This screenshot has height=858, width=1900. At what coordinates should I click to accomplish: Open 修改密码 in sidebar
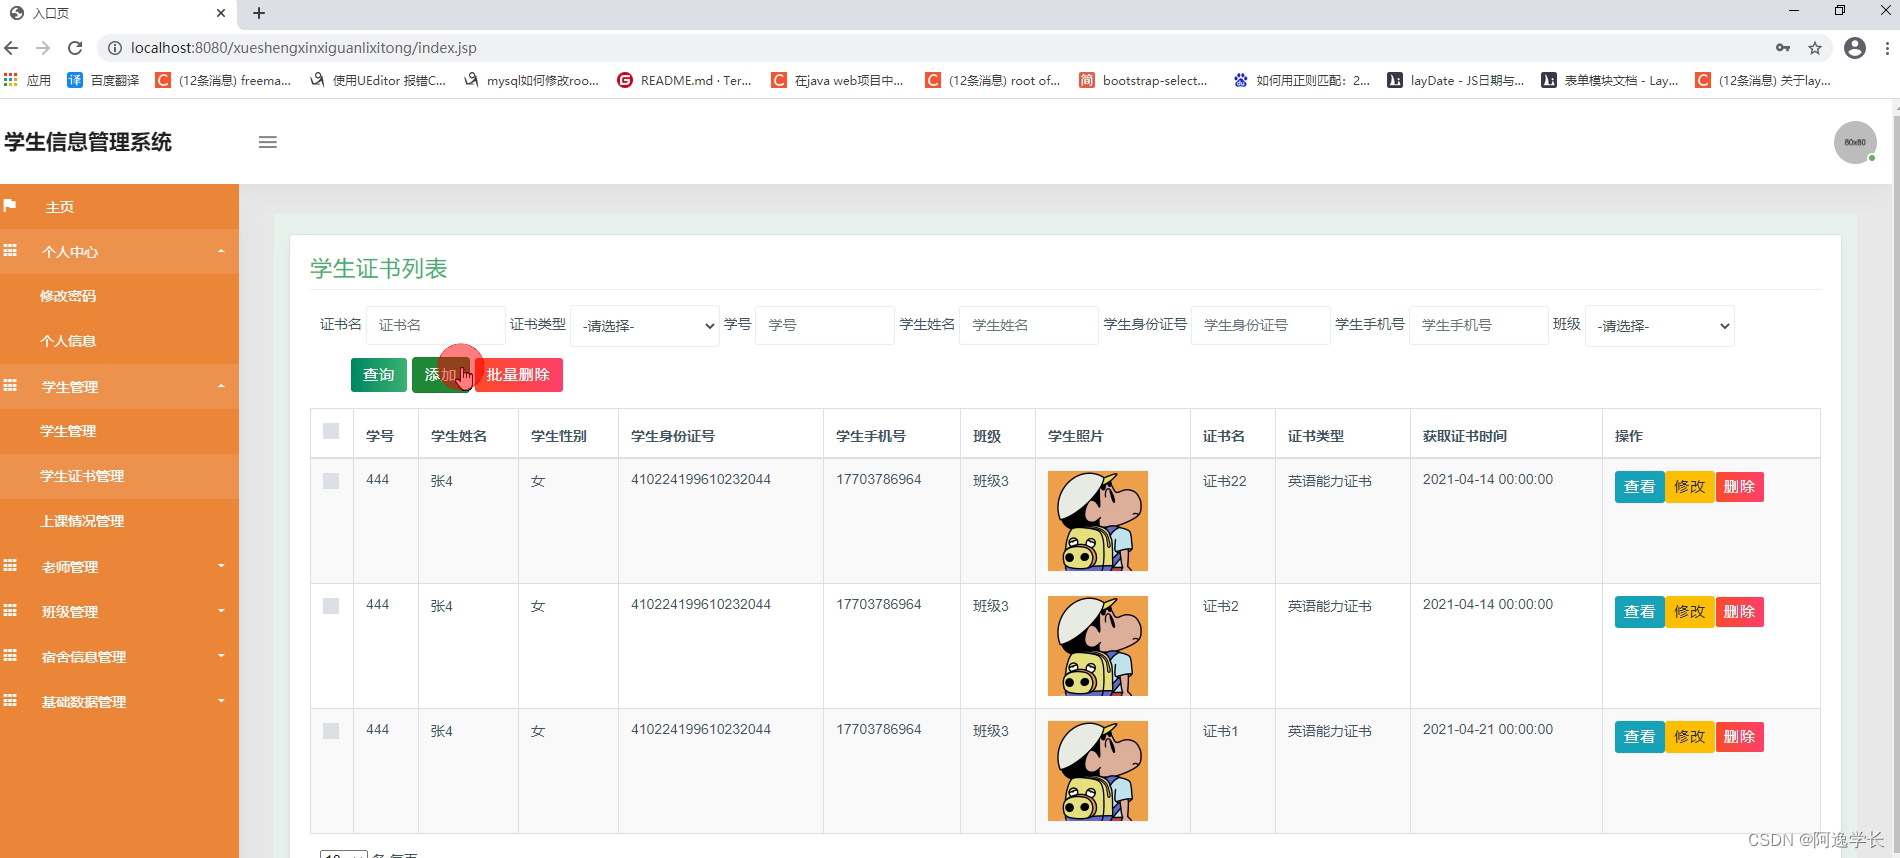119,296
